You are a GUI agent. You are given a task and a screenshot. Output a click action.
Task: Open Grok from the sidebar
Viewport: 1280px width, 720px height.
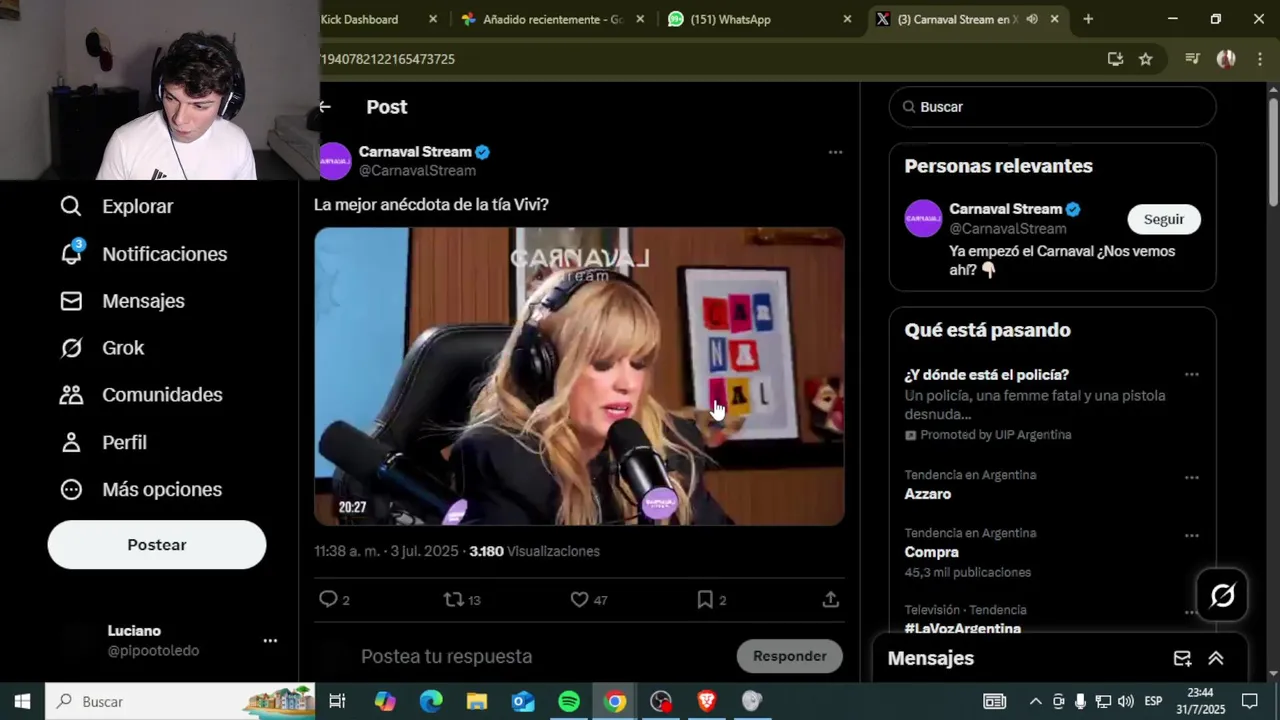click(x=102, y=348)
